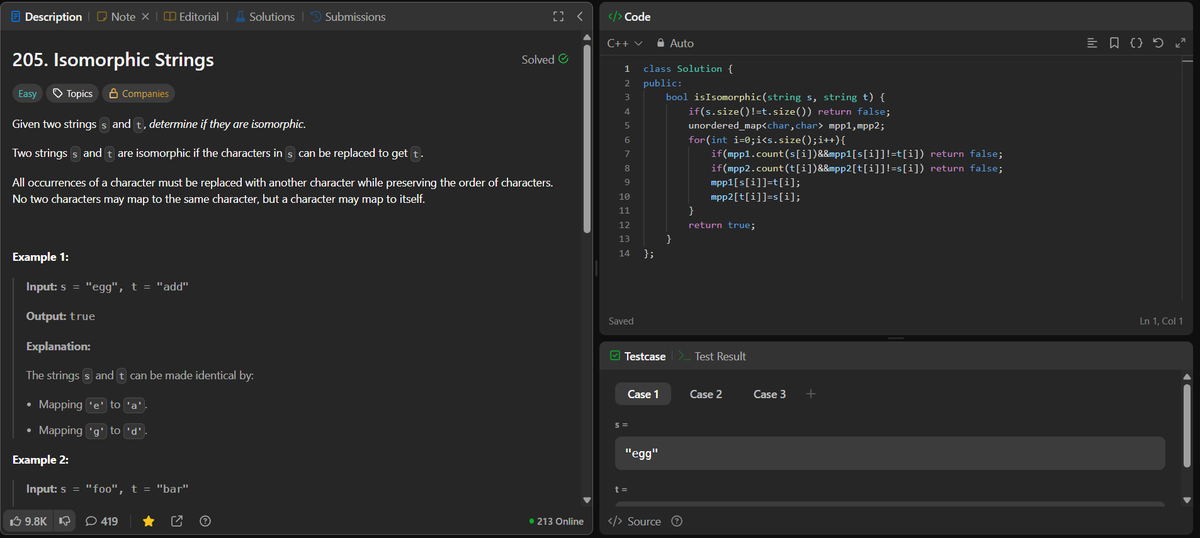Image resolution: width=1200 pixels, height=538 pixels.
Task: Close the Note tab with its X
Action: (144, 17)
